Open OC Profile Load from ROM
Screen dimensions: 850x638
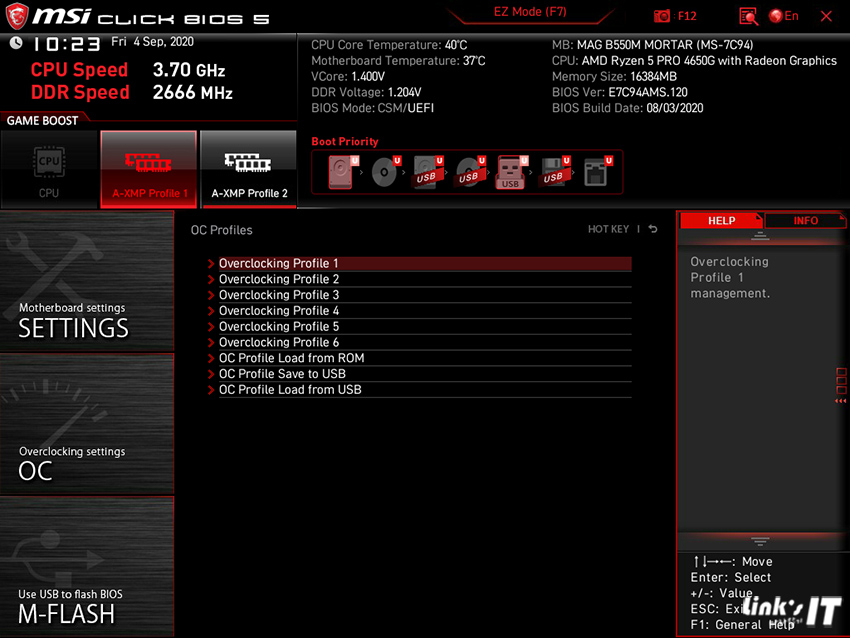pos(424,358)
